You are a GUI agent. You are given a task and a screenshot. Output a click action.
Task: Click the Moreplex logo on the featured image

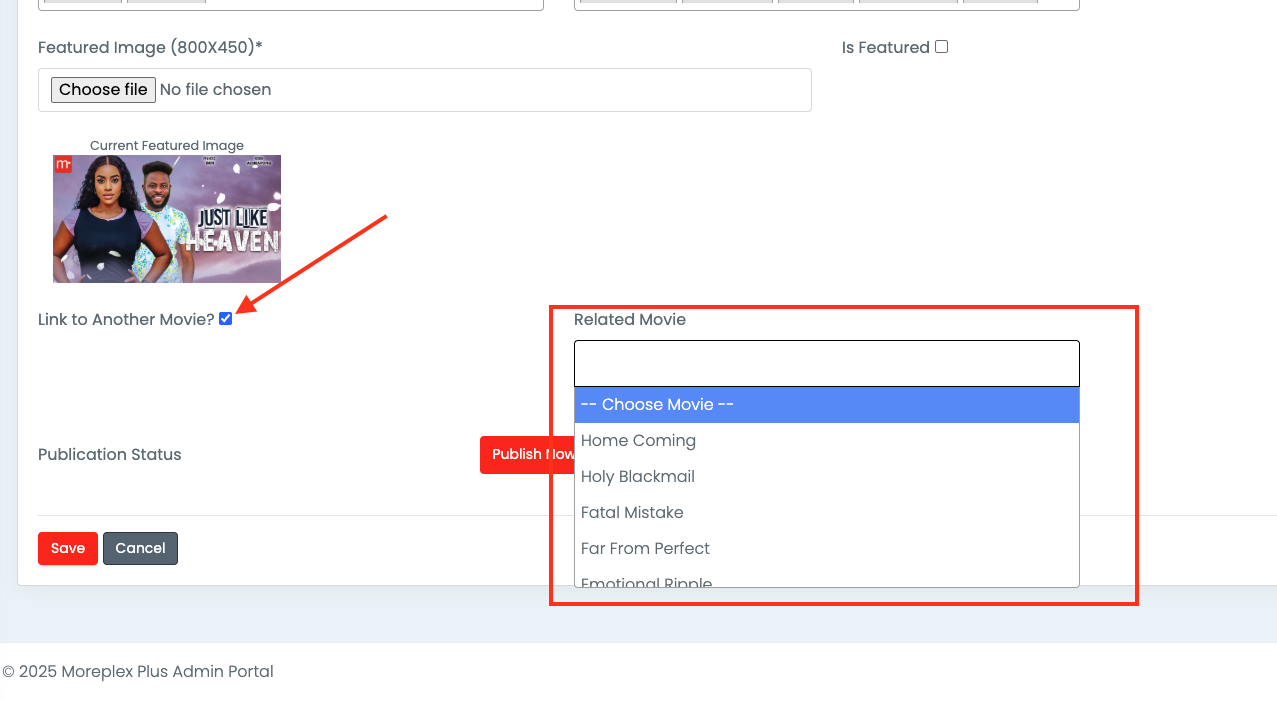pyautogui.click(x=63, y=164)
